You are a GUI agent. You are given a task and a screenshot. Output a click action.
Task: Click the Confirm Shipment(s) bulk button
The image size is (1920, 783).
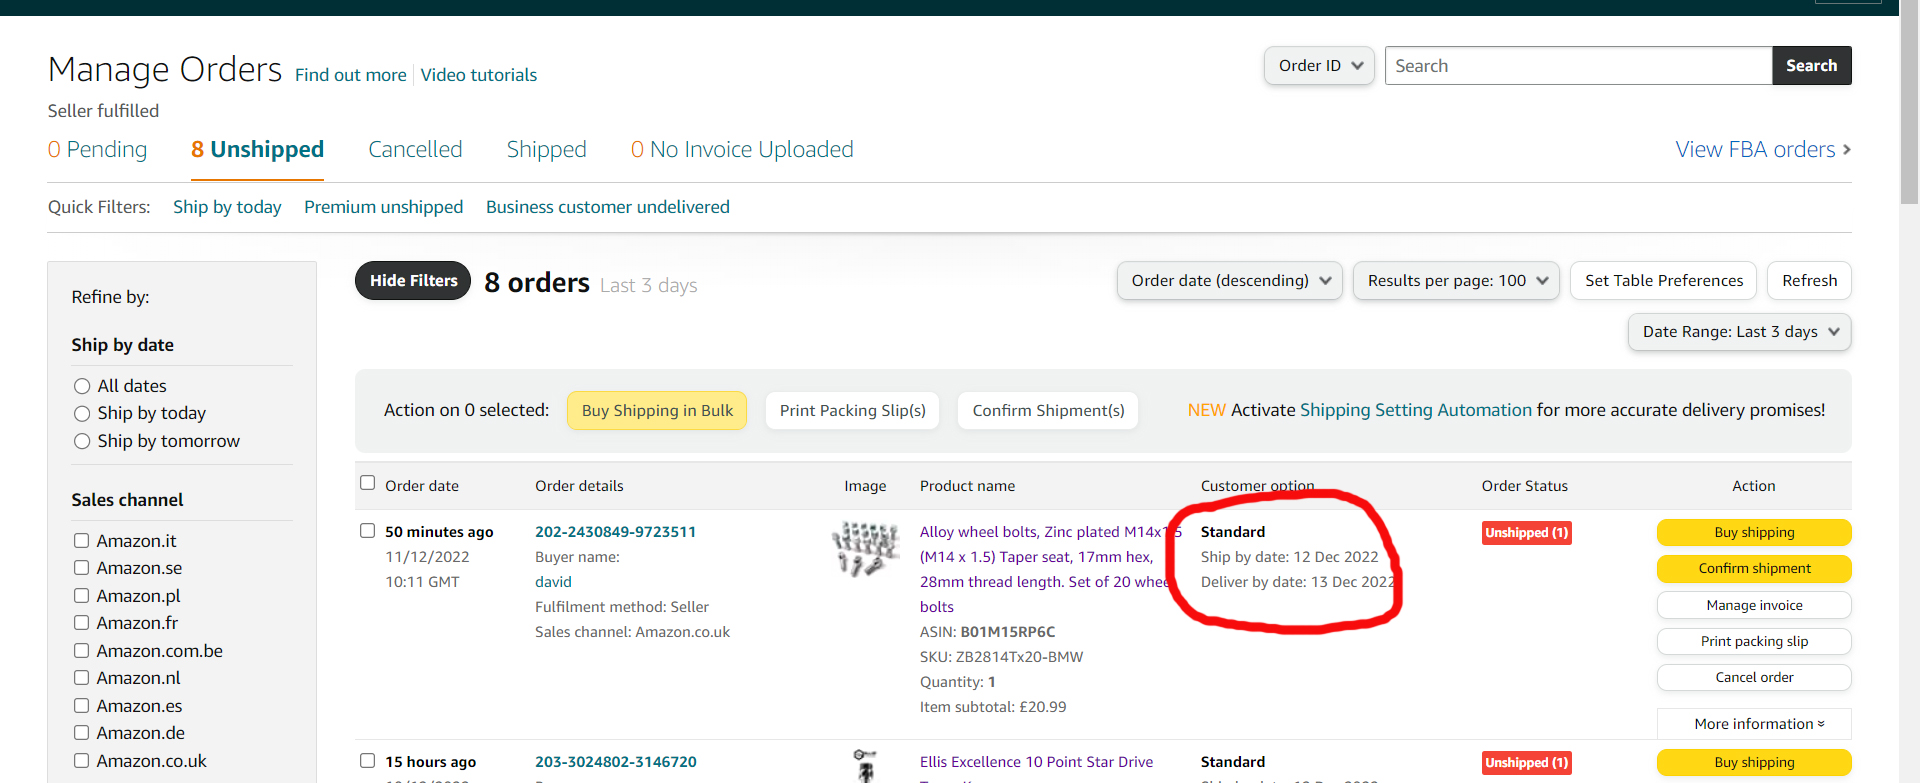click(x=1048, y=411)
